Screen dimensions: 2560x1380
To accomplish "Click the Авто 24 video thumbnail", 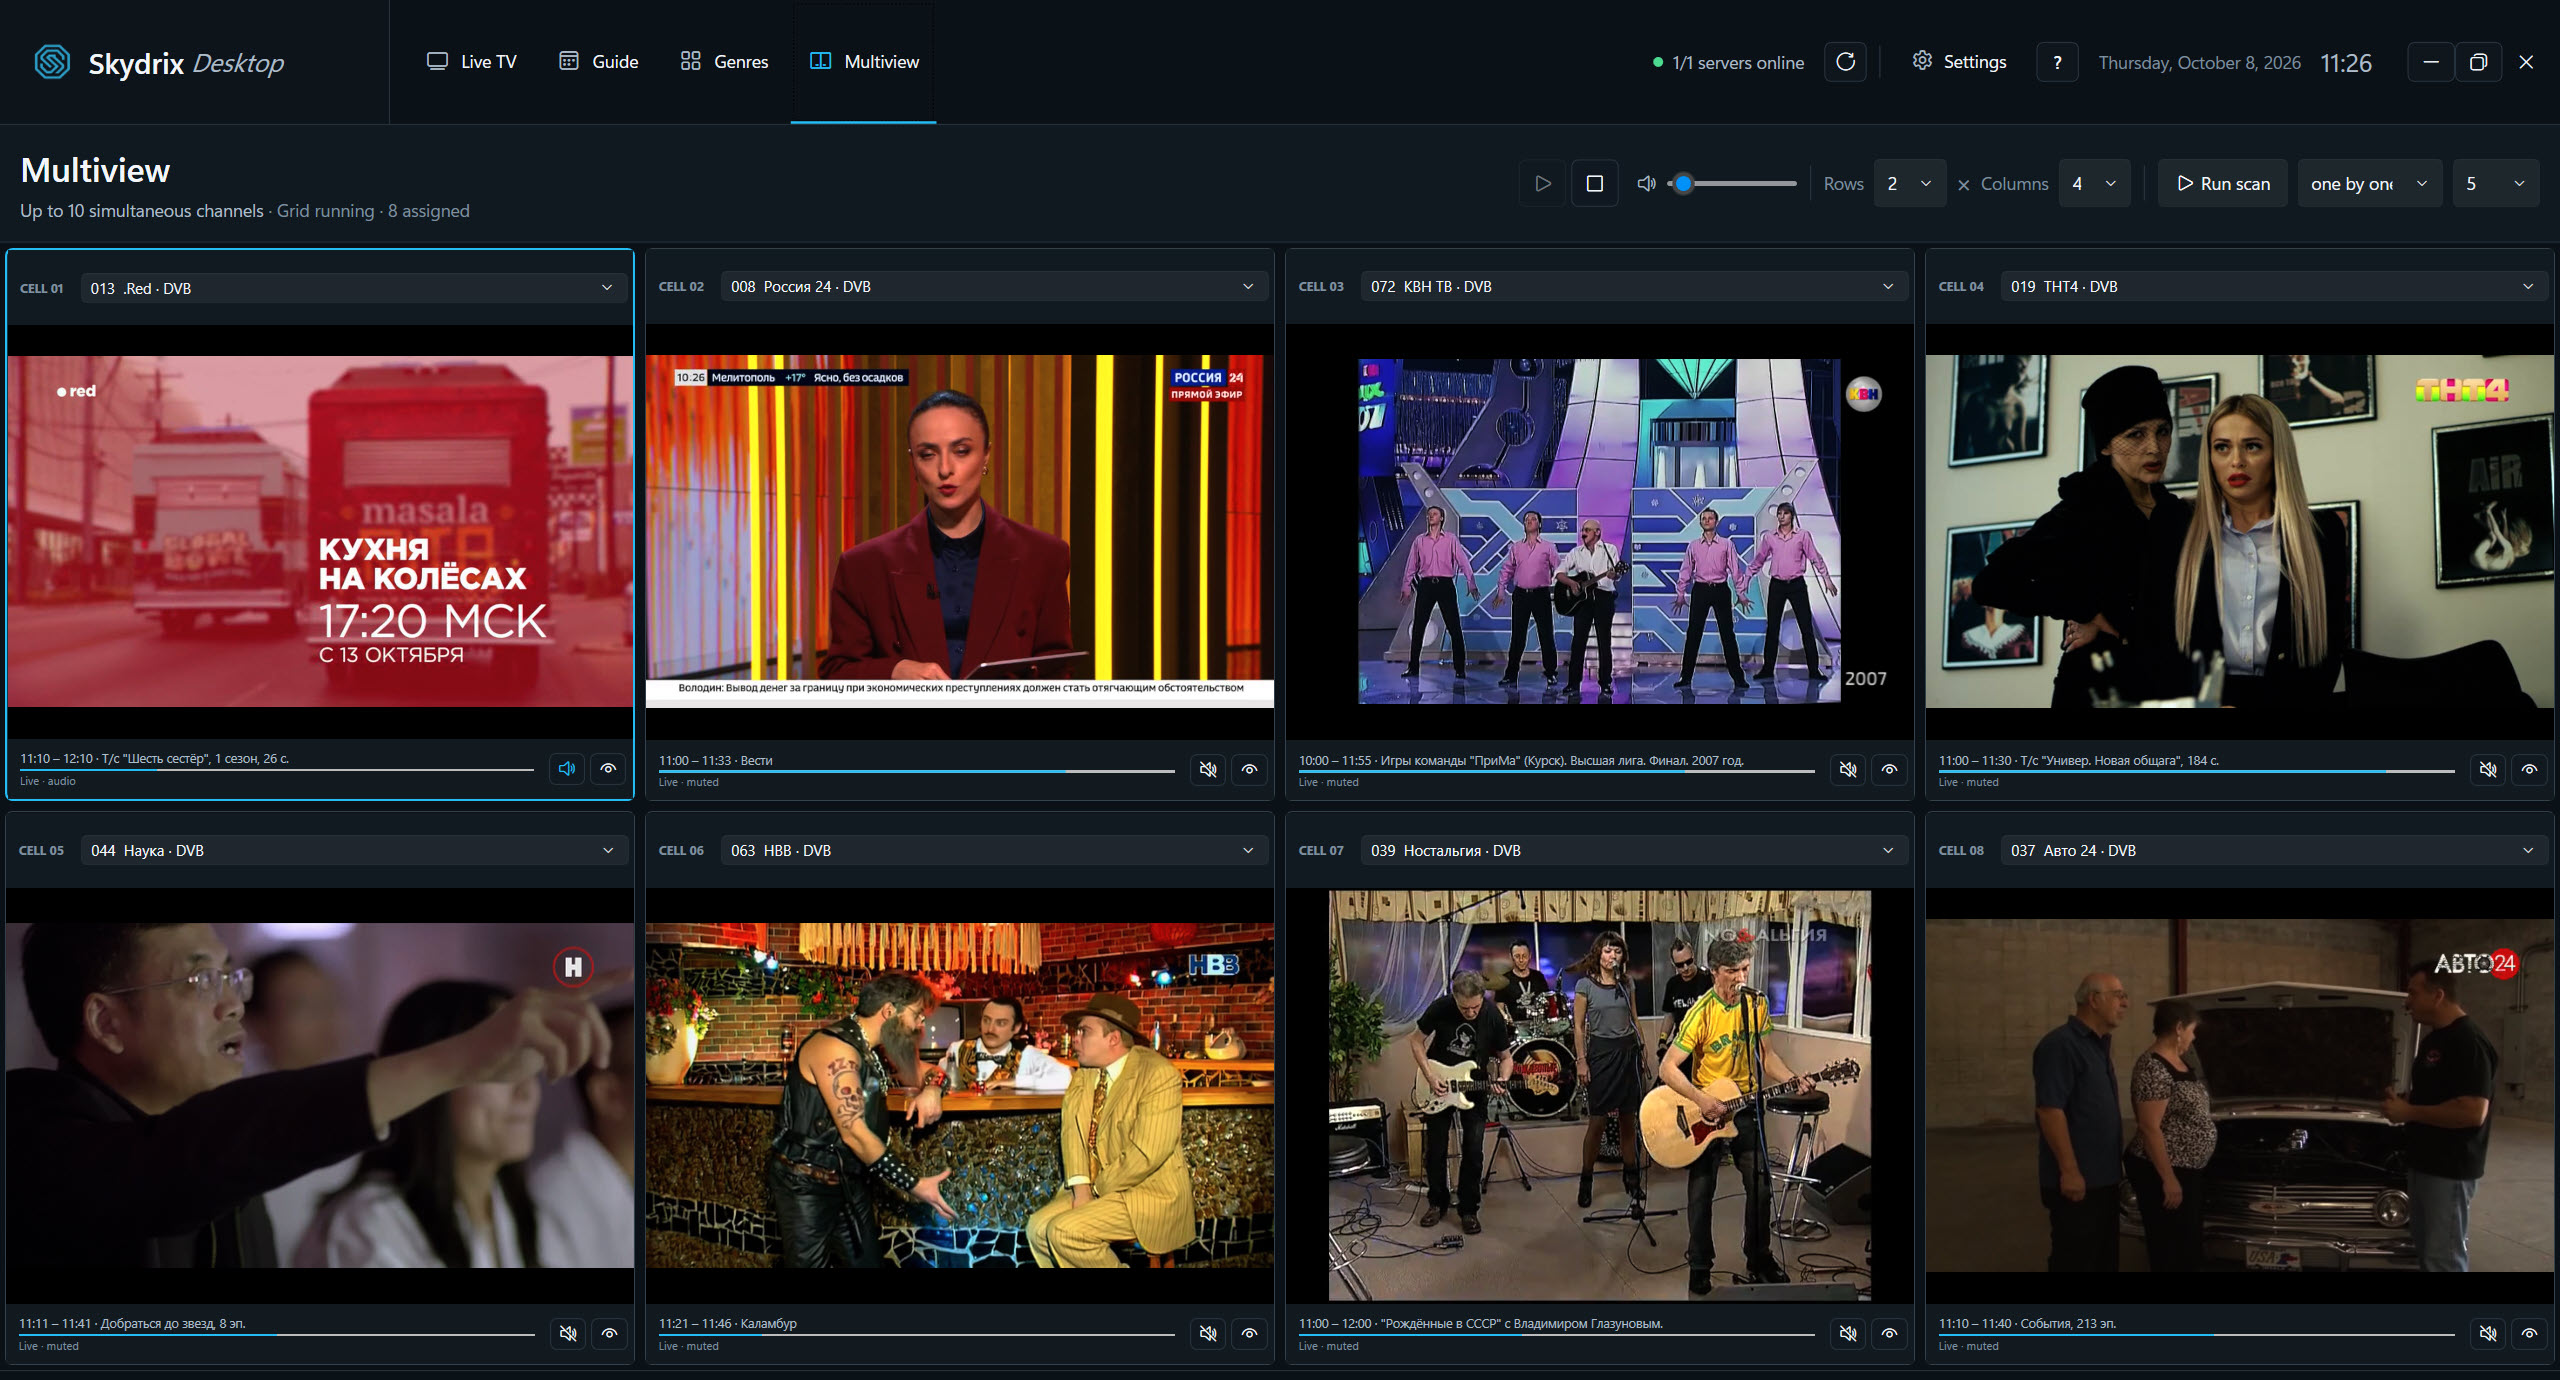I will 2240,1095.
